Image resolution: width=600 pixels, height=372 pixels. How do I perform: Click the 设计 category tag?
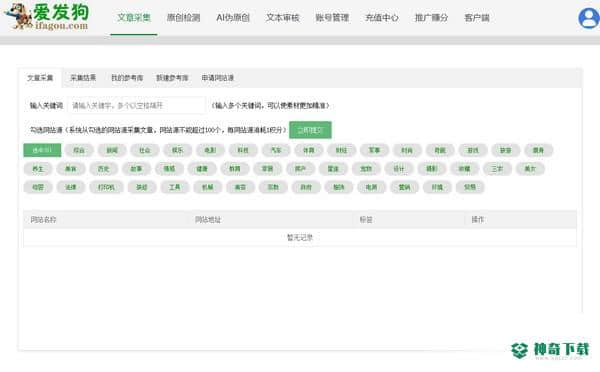(399, 169)
